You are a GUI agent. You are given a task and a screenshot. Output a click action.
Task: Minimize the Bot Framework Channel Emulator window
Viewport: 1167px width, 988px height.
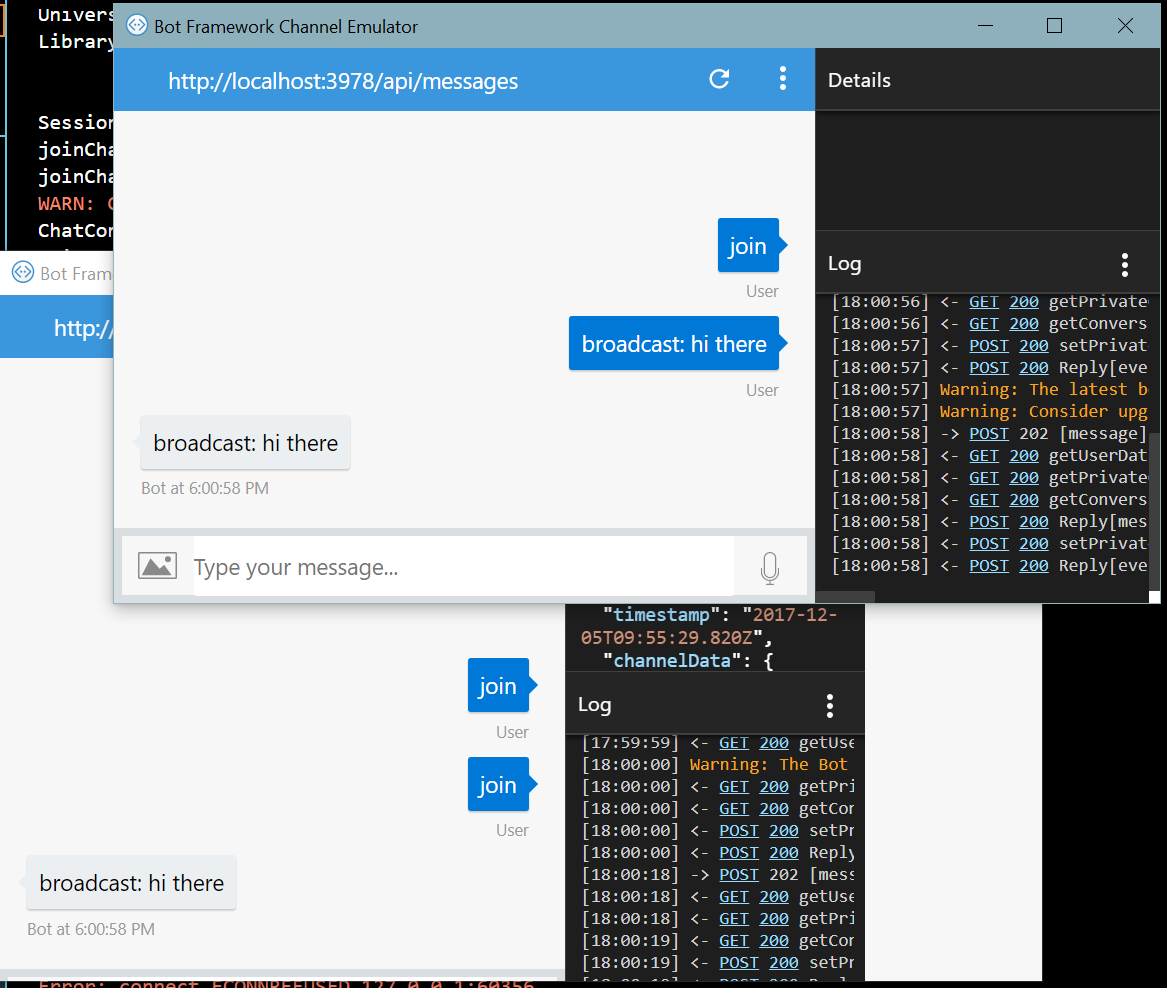point(985,26)
